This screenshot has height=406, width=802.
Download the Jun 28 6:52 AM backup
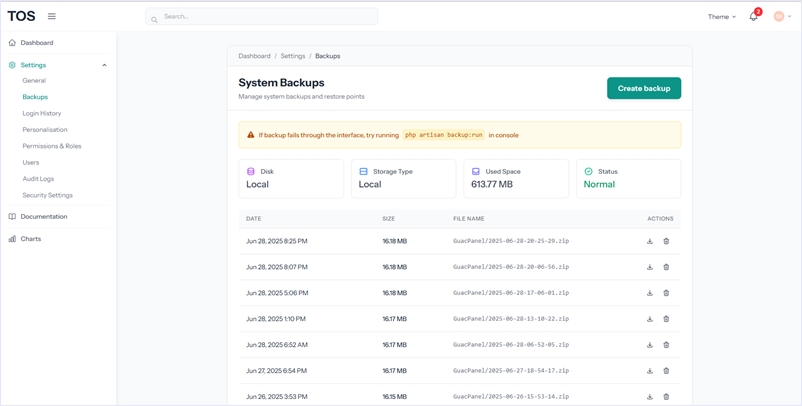(x=650, y=345)
